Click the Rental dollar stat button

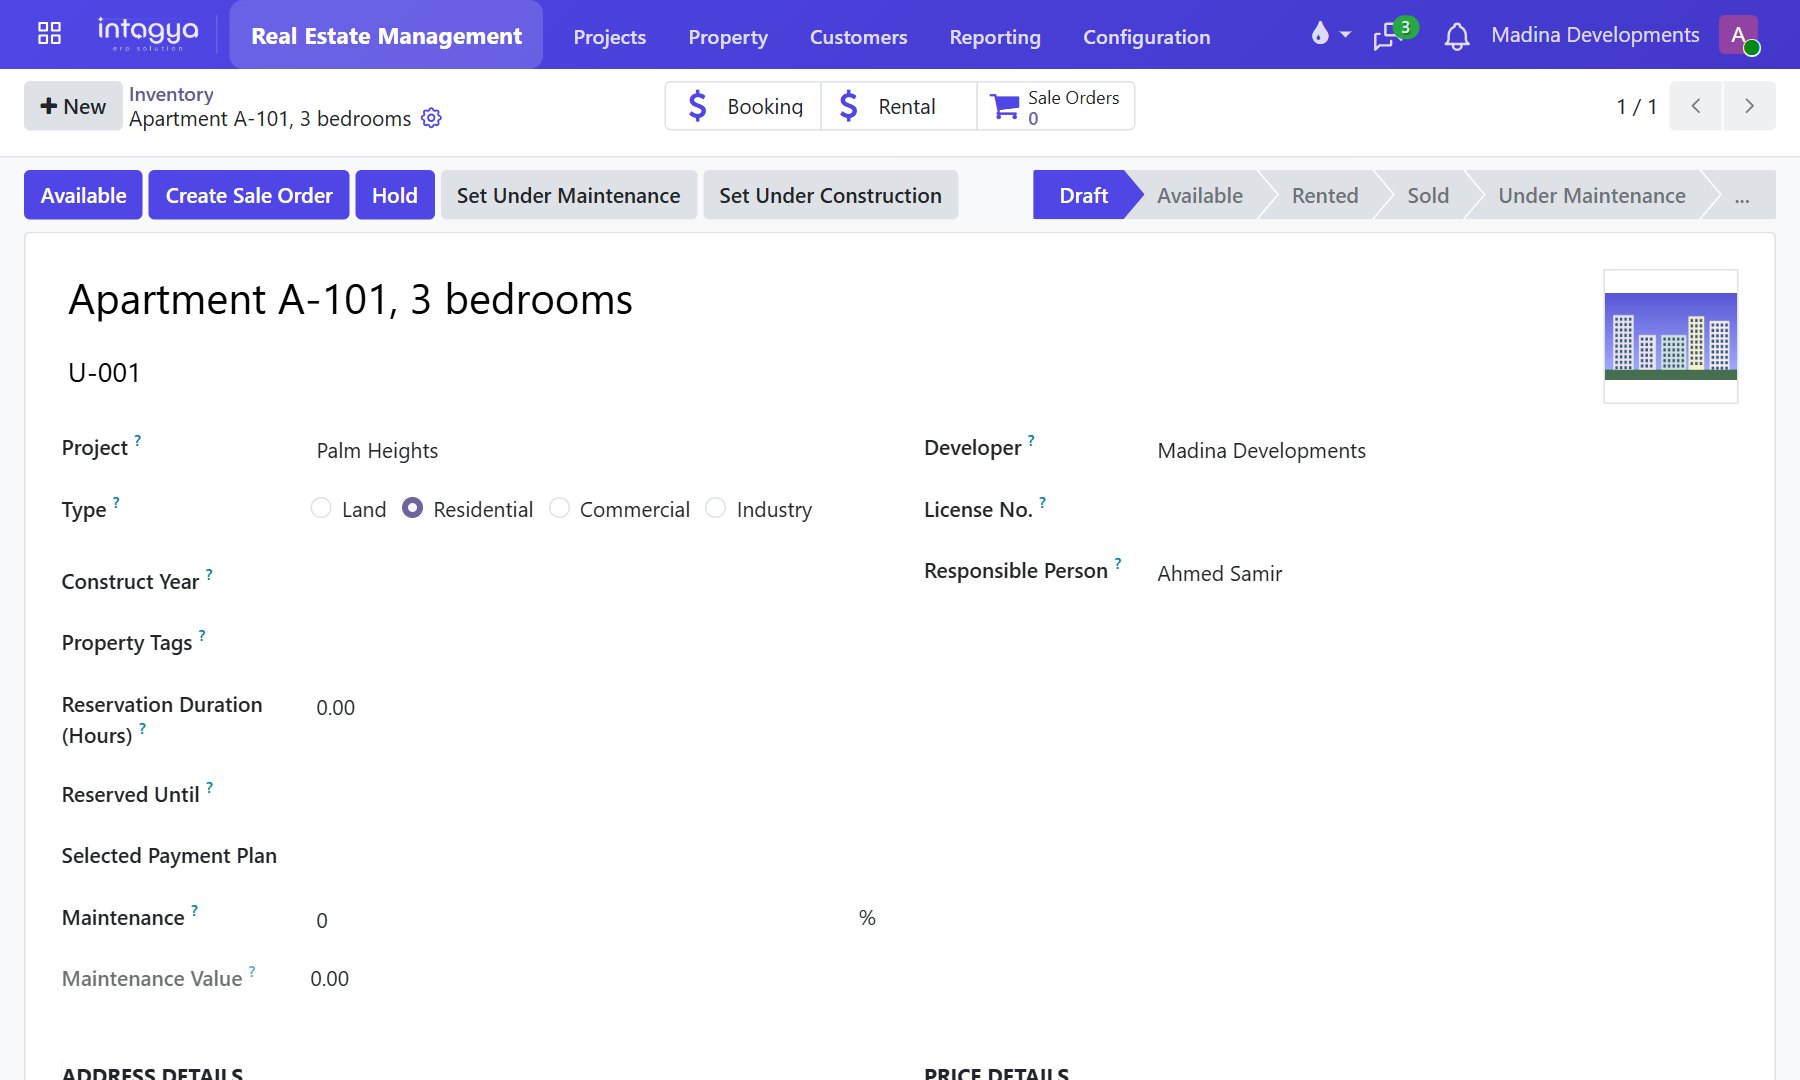(899, 106)
